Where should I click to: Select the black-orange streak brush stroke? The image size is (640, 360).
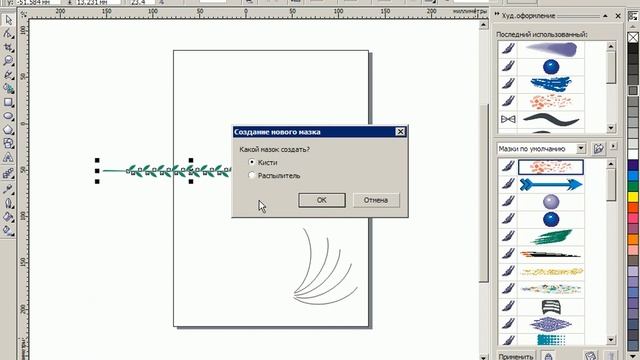pyautogui.click(x=551, y=254)
